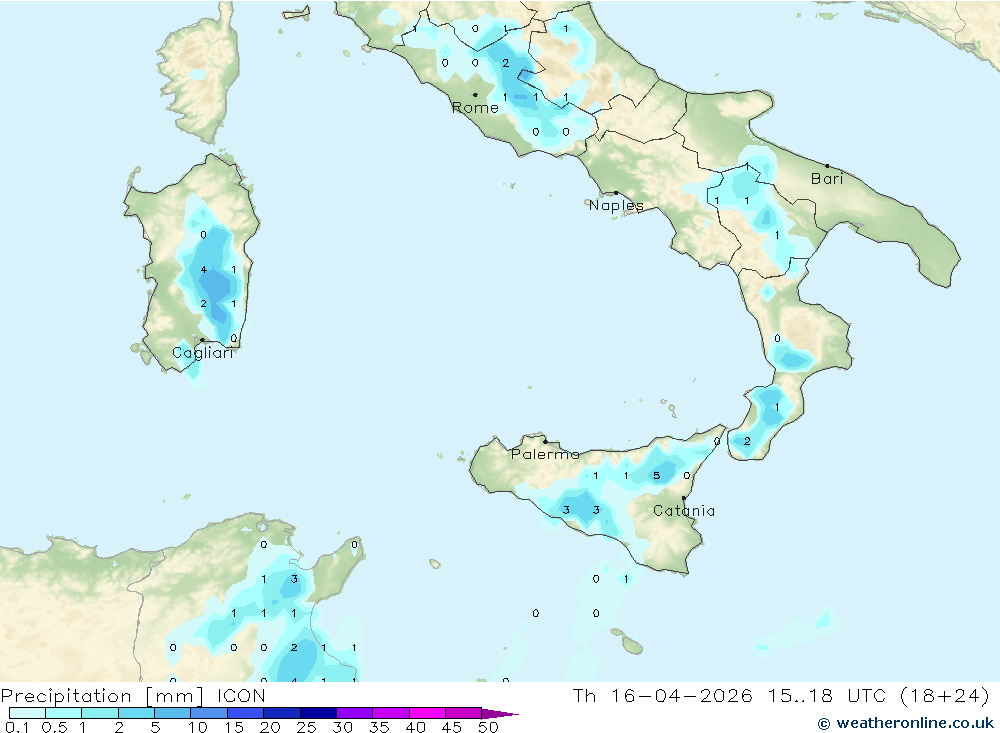Viewport: 1000px width, 733px height.
Task: Click the city dot marker for Cagliari
Action: (x=202, y=340)
